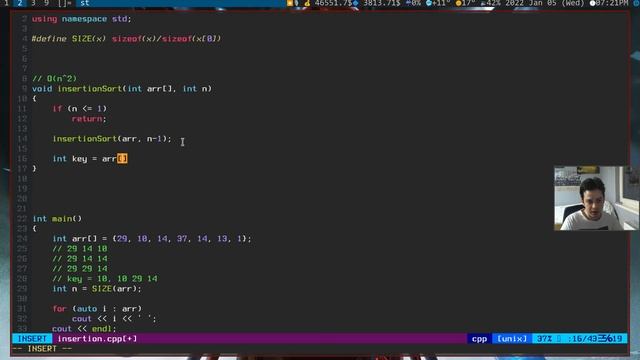
Task: Click the '// 29 29 14' comment
Action: click(80, 269)
